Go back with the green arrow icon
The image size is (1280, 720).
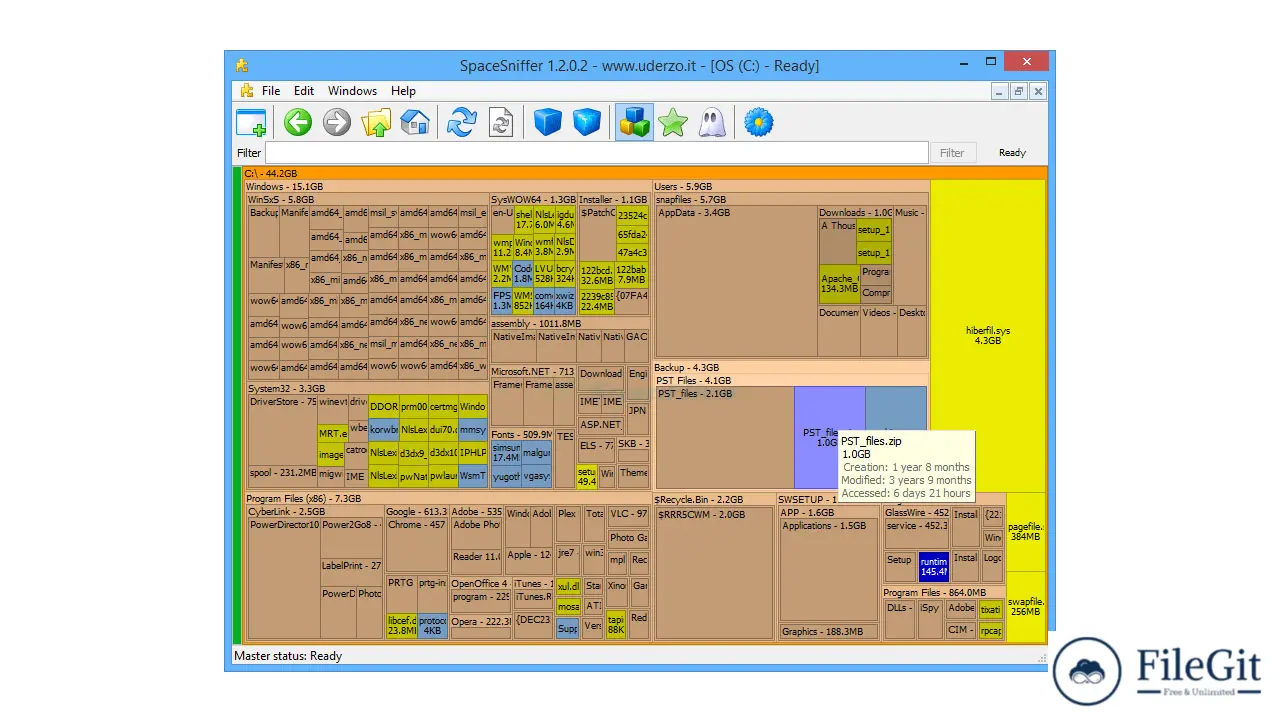298,123
